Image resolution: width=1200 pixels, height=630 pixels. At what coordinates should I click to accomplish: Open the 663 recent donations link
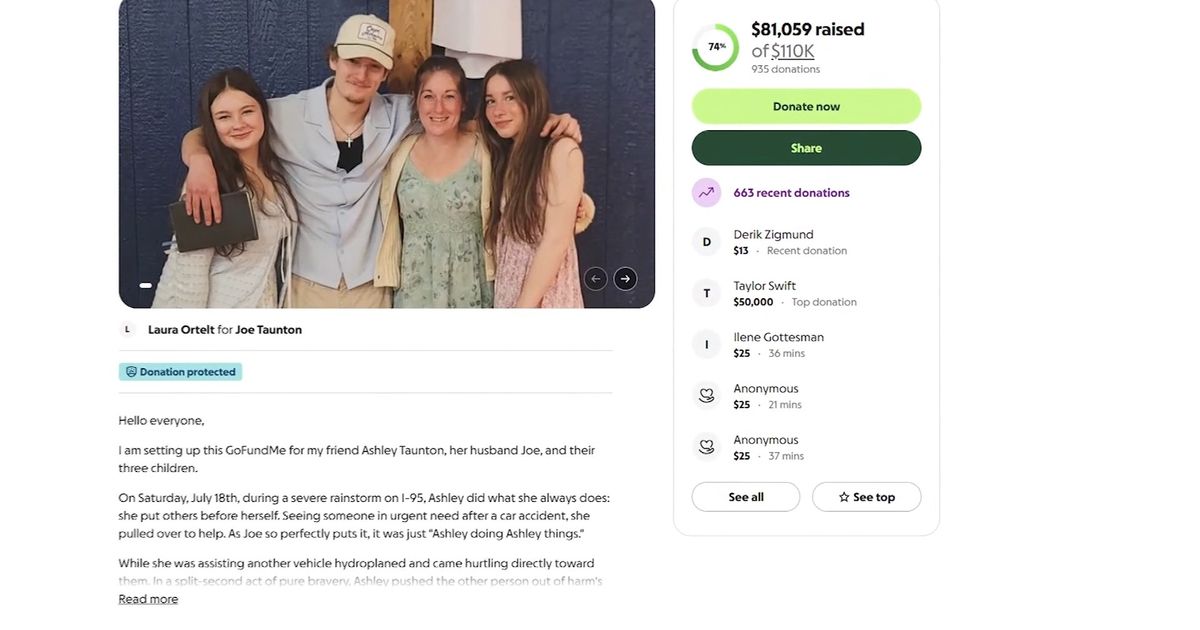tap(791, 193)
